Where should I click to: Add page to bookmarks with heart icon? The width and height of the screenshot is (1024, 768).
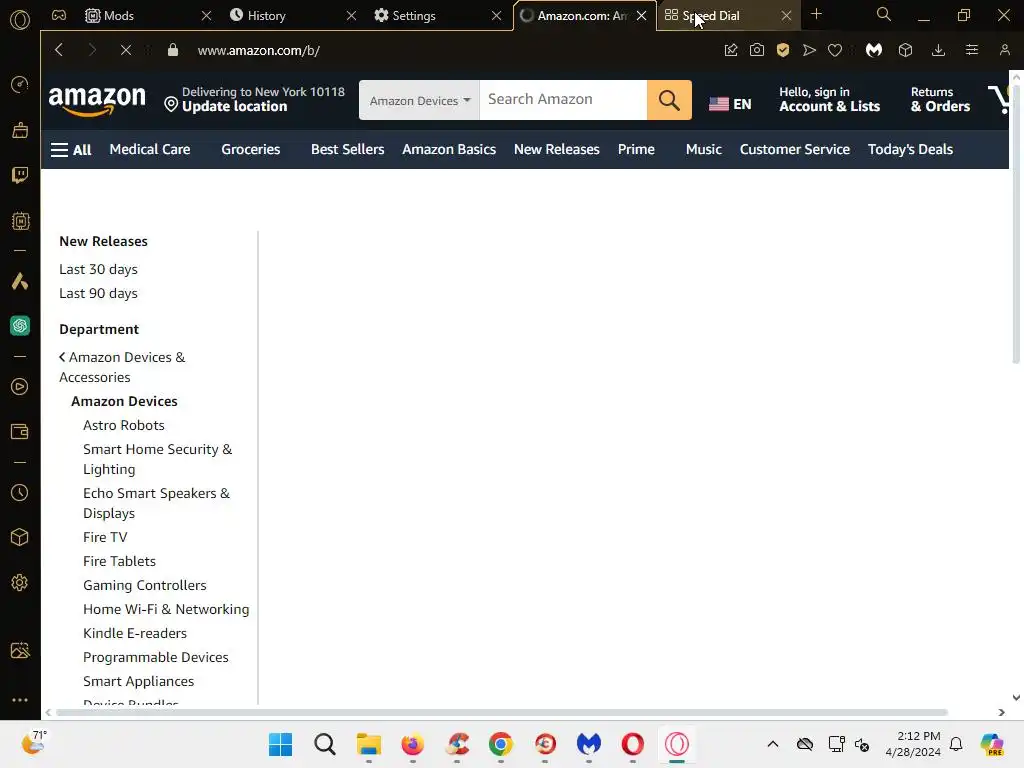[835, 50]
